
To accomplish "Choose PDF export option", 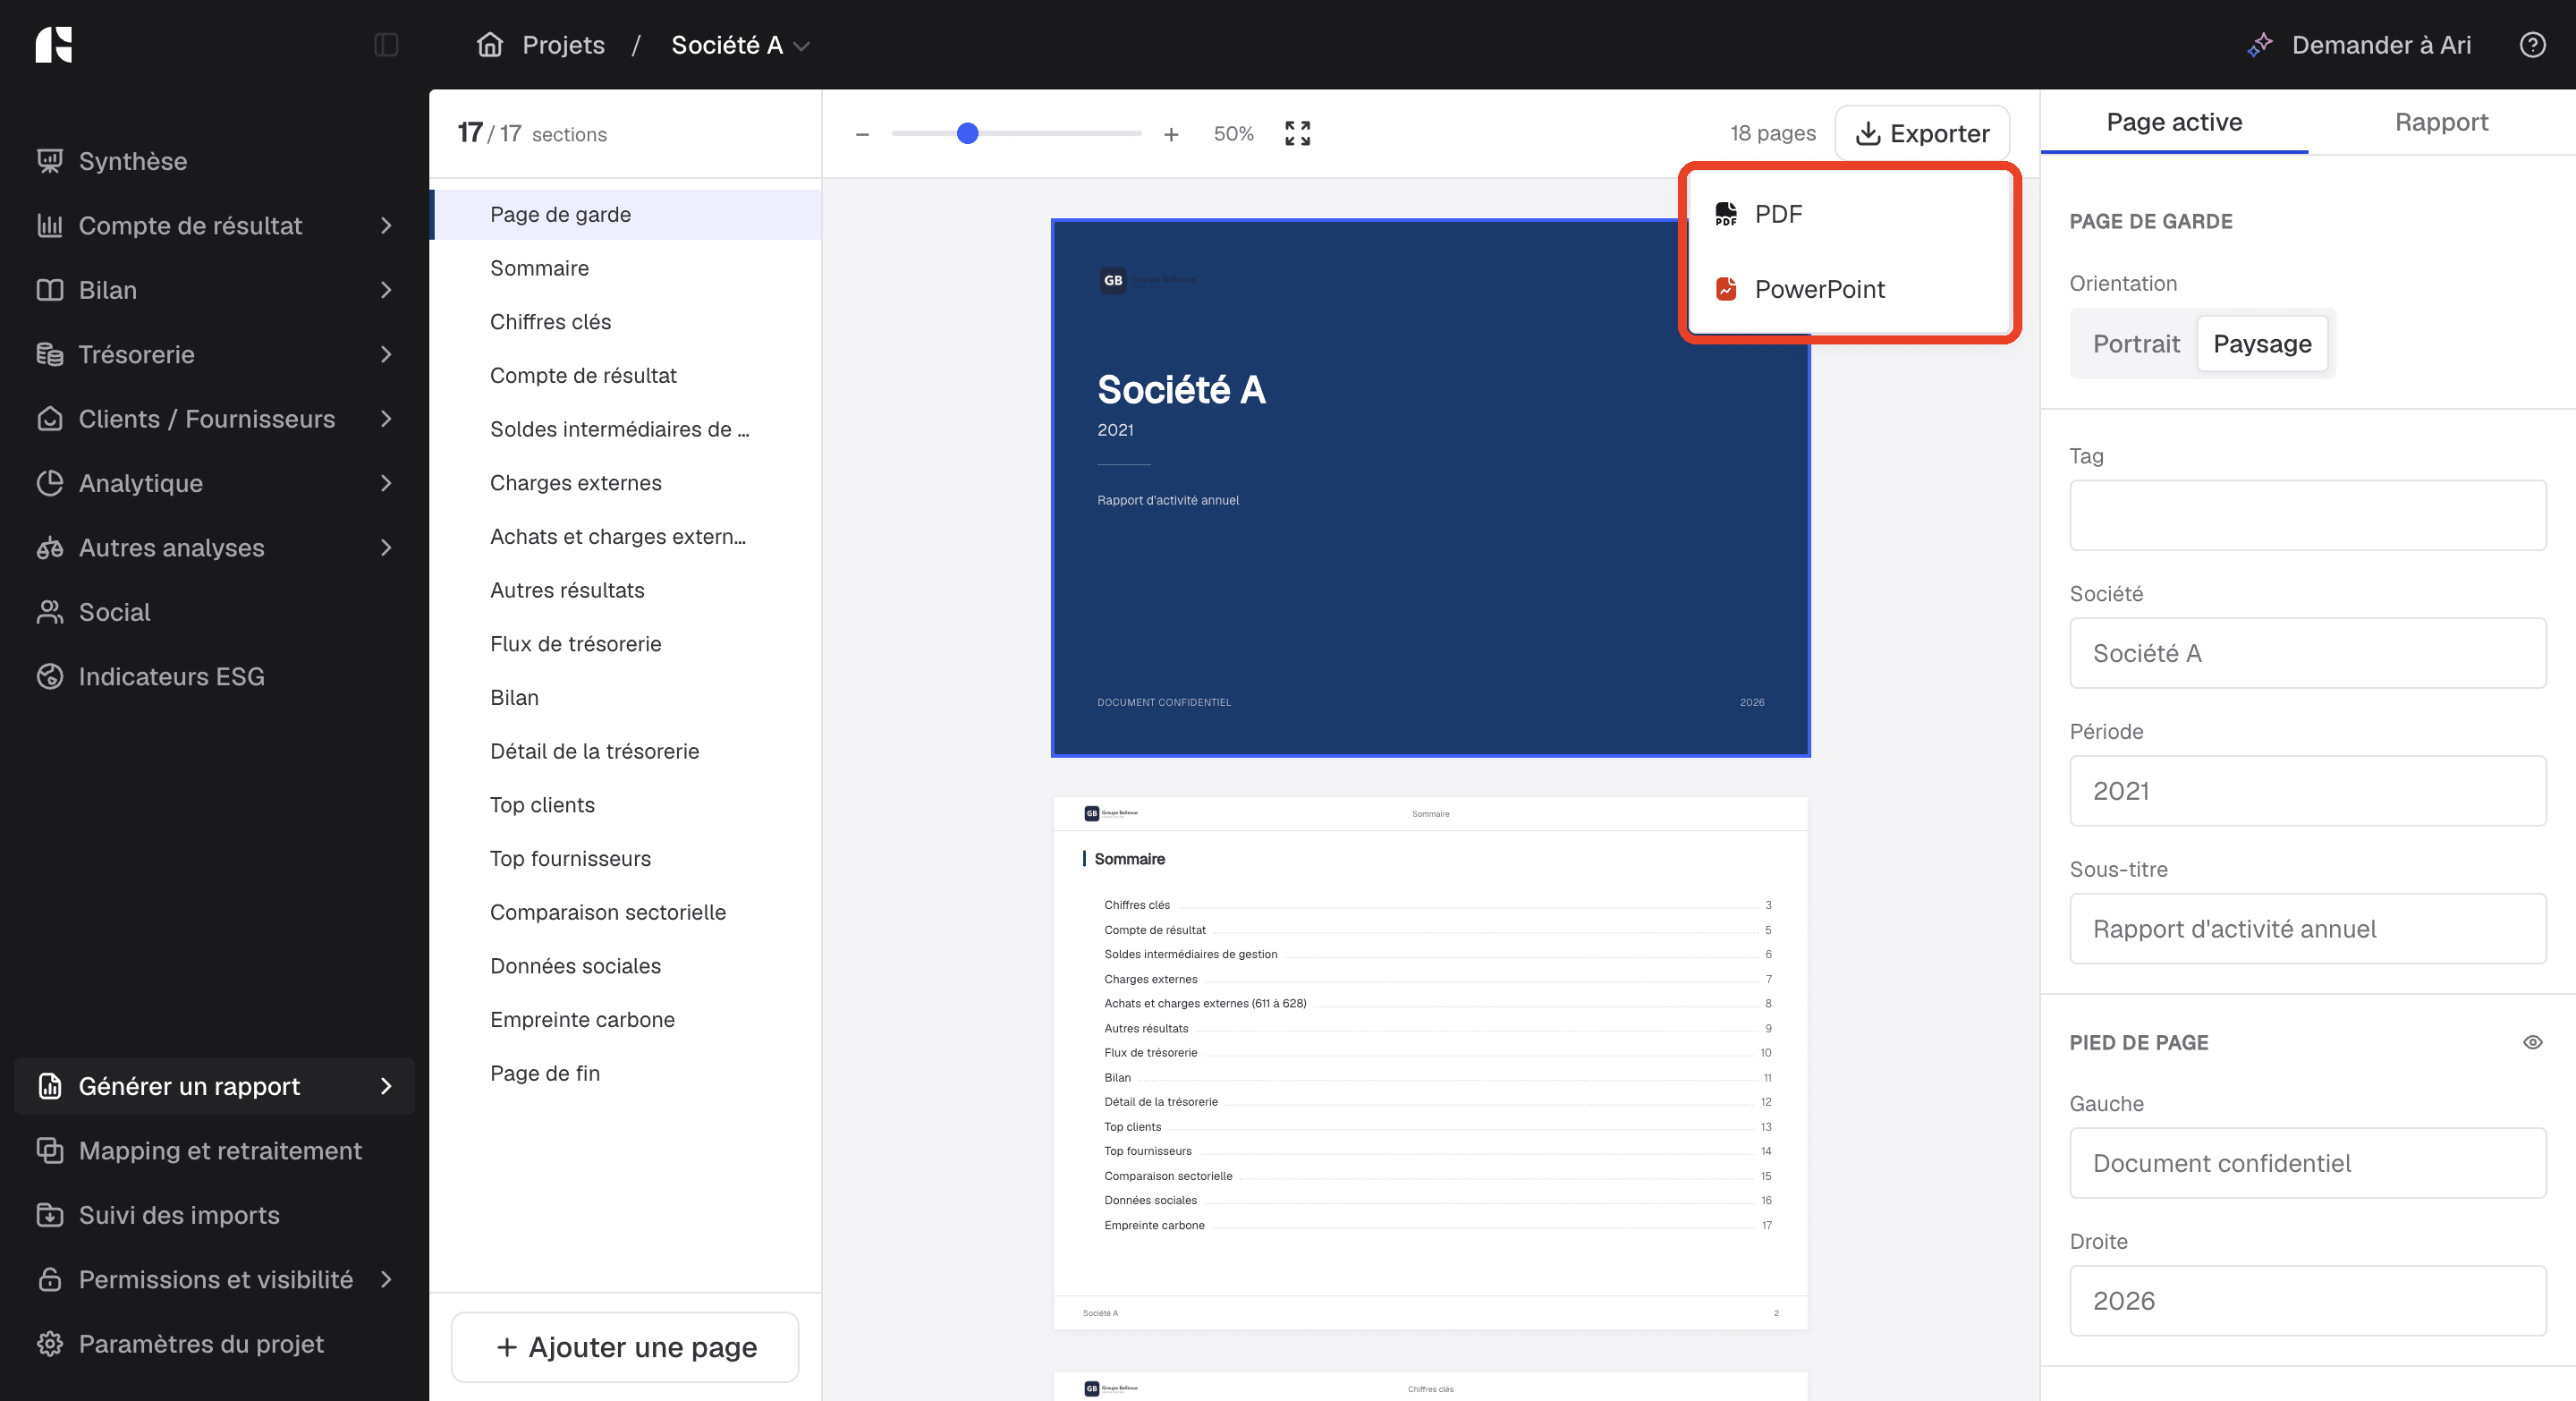I will tap(1848, 214).
